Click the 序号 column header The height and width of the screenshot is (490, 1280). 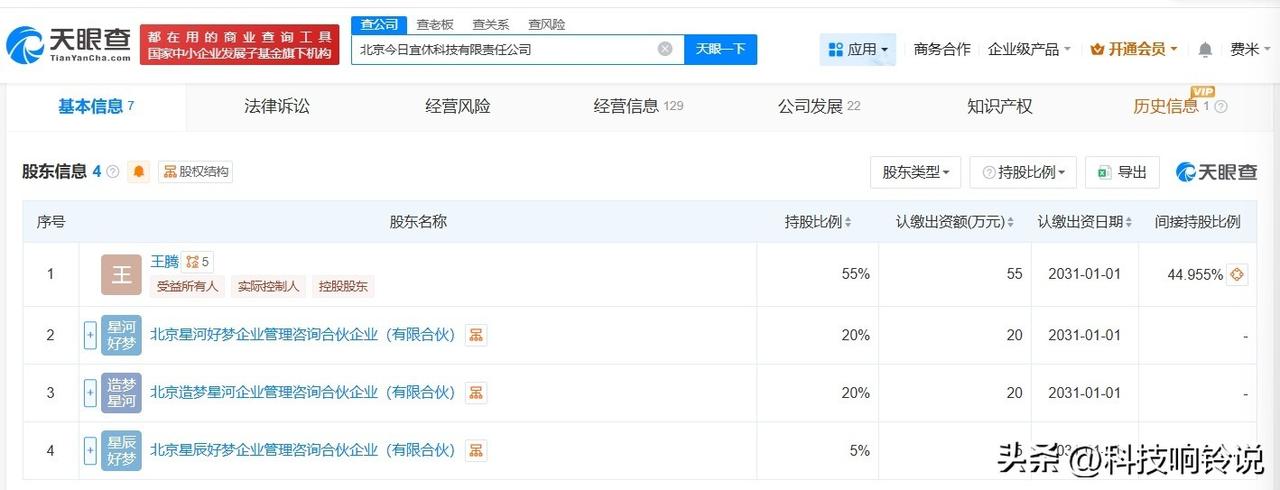(x=51, y=222)
